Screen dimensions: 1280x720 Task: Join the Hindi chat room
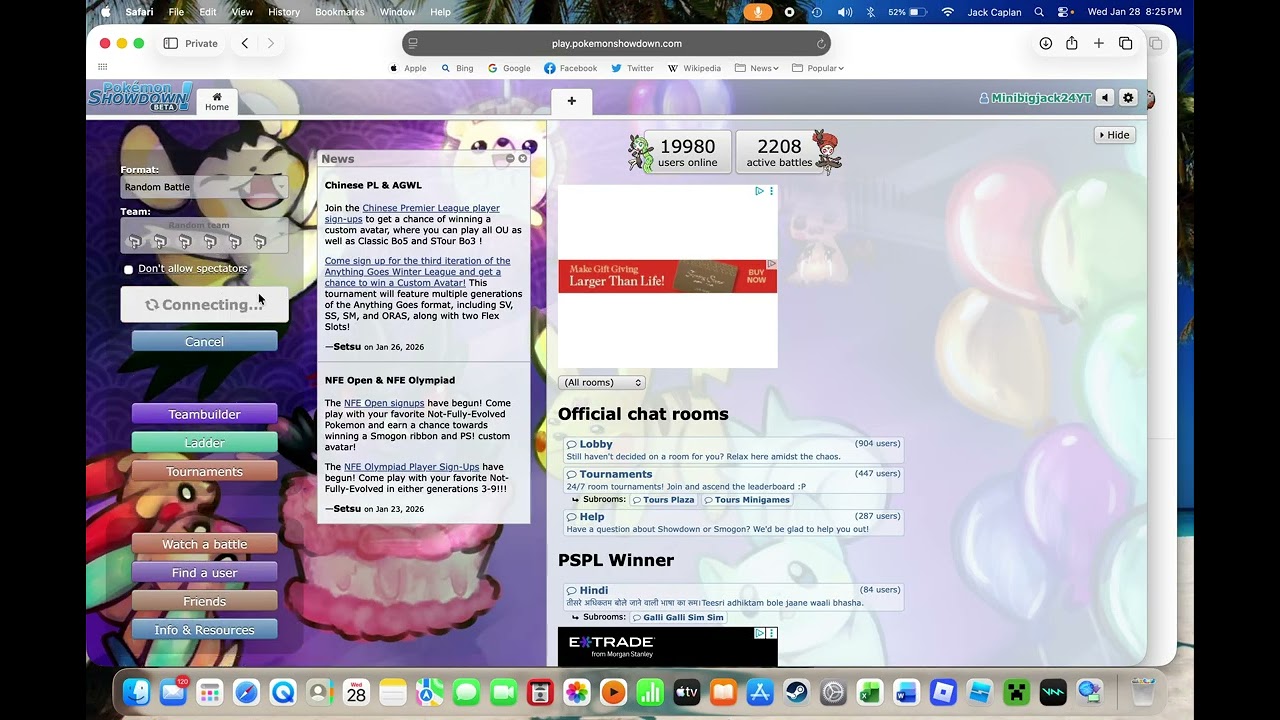pyautogui.click(x=734, y=596)
